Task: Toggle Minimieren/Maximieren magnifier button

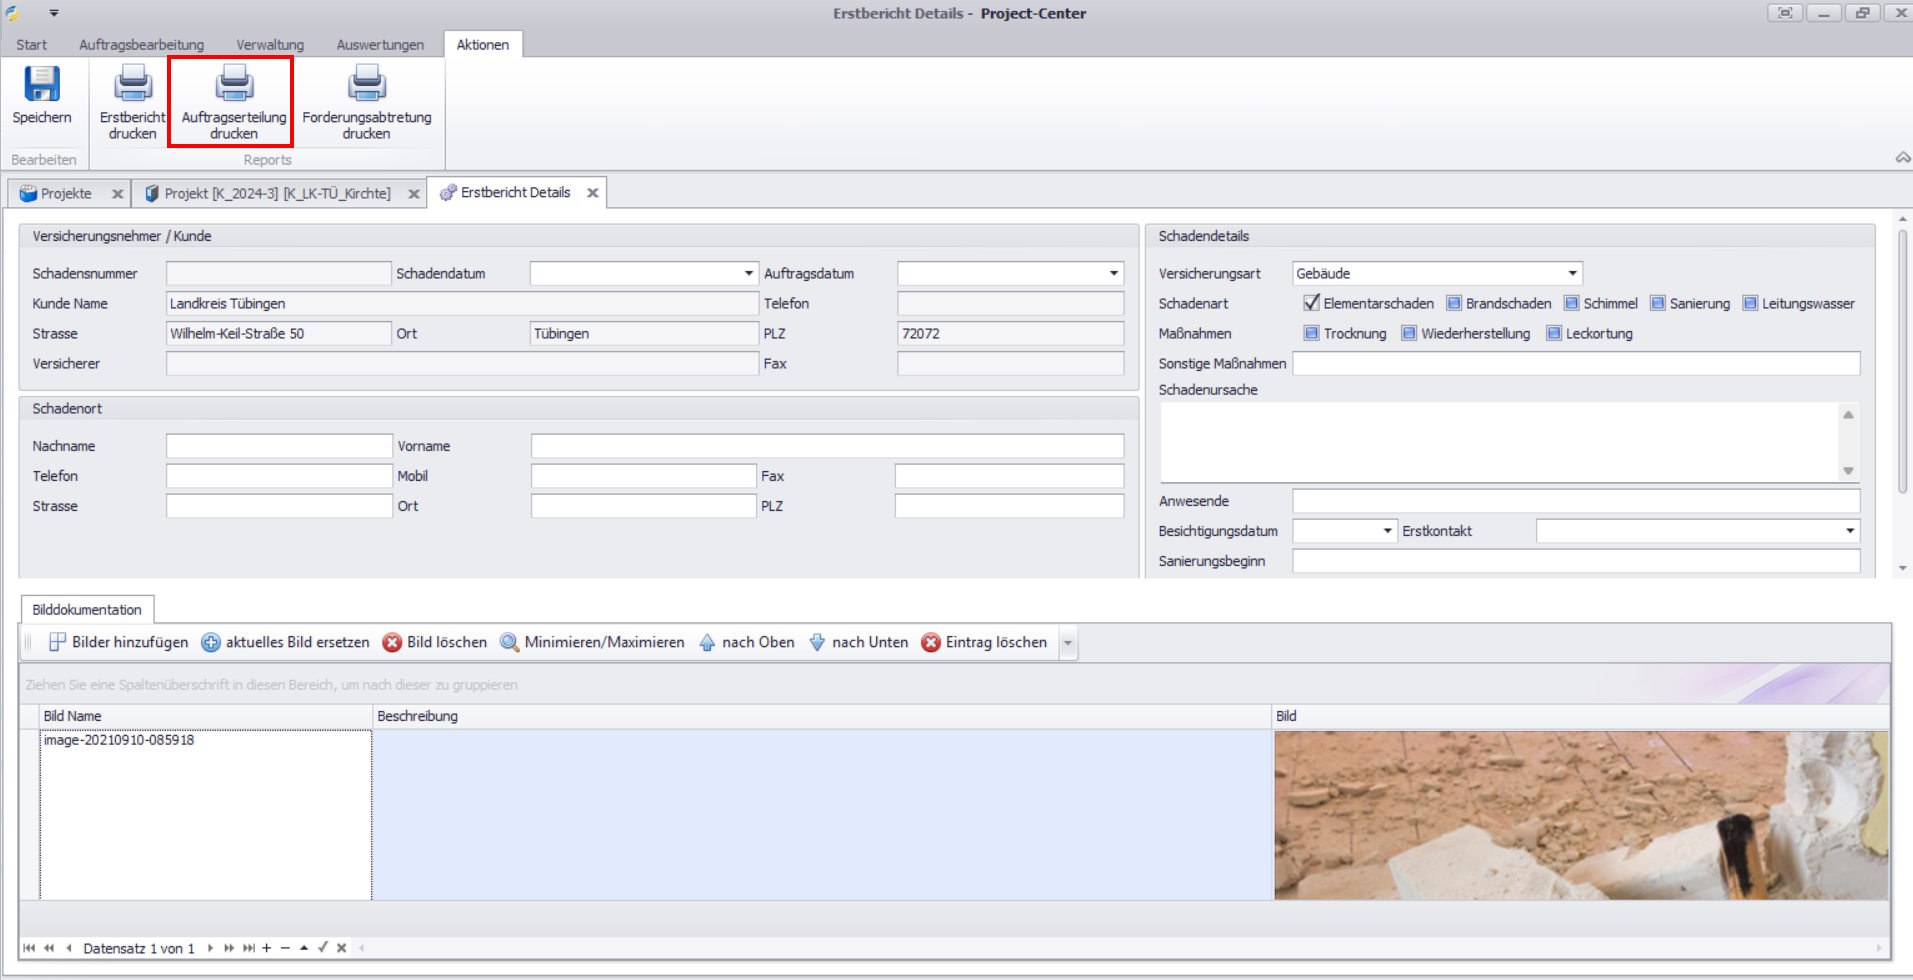Action: tap(593, 642)
